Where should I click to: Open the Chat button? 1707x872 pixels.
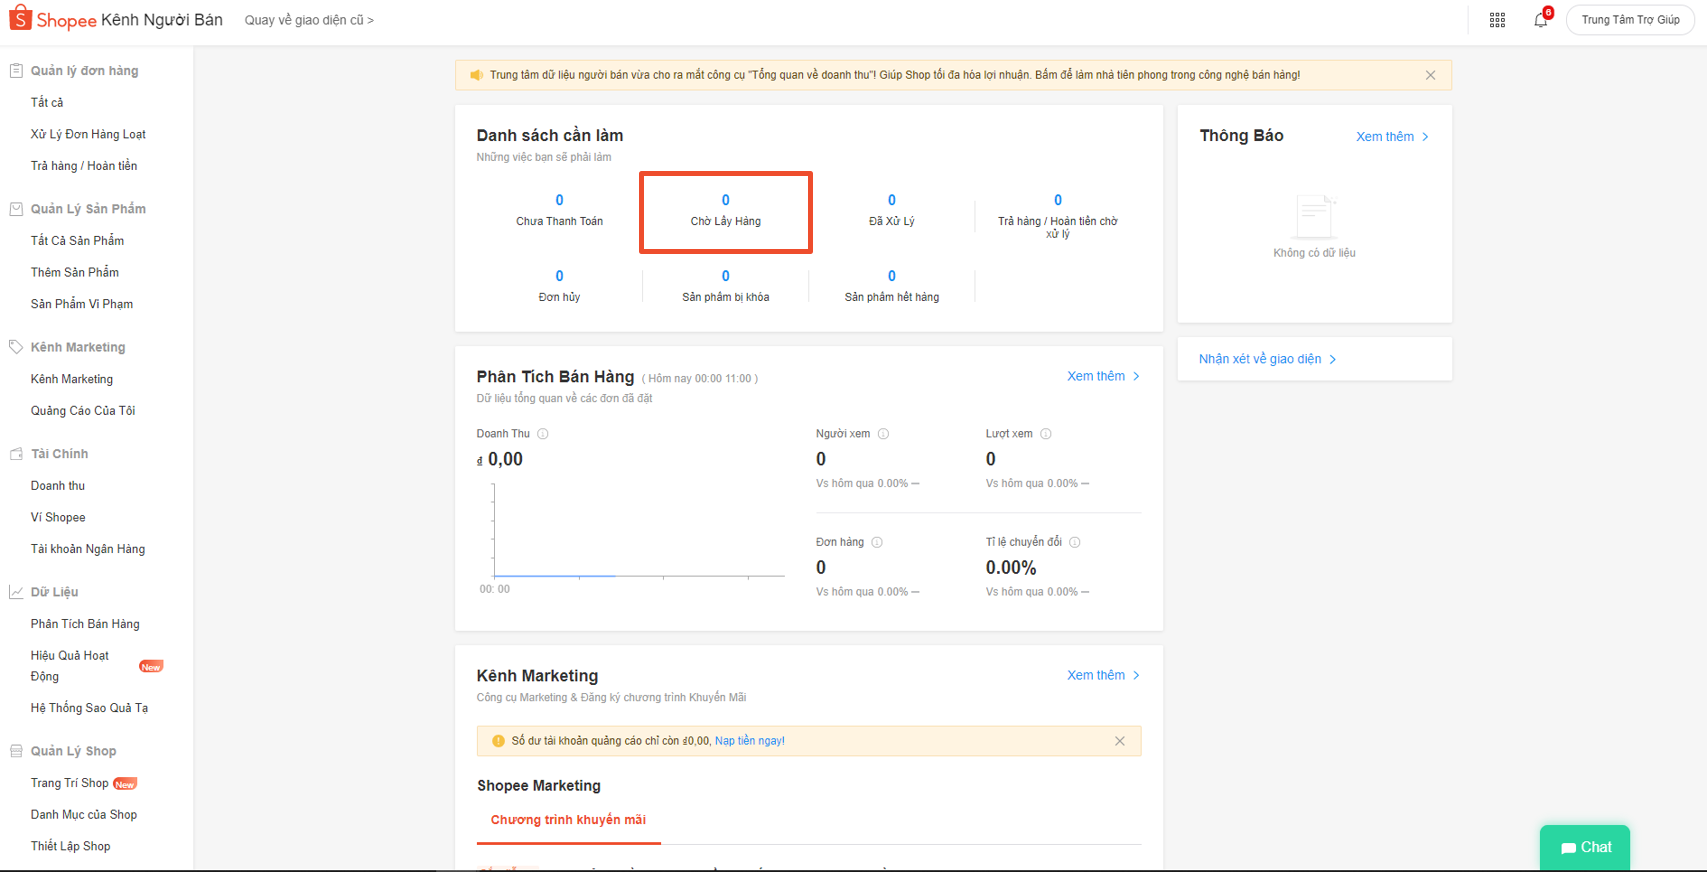(1585, 847)
